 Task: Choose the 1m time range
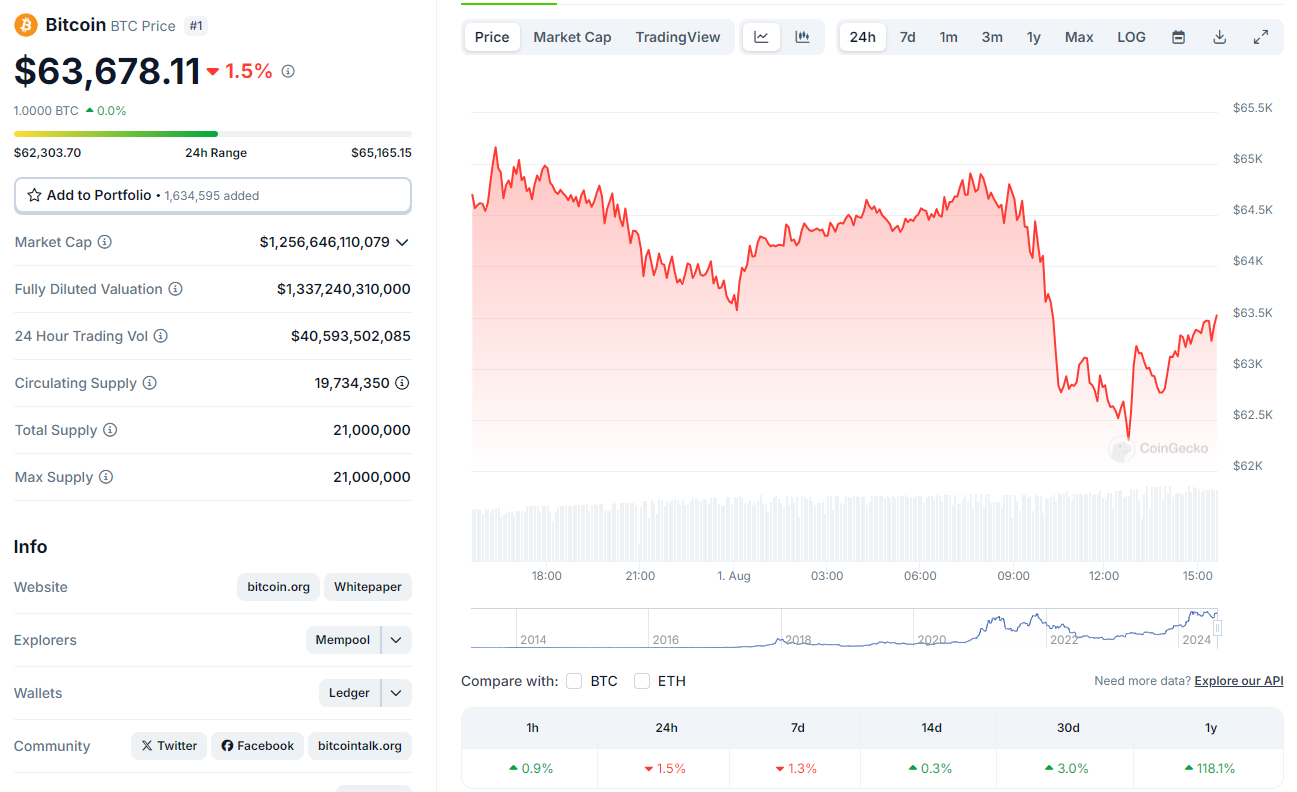point(948,37)
